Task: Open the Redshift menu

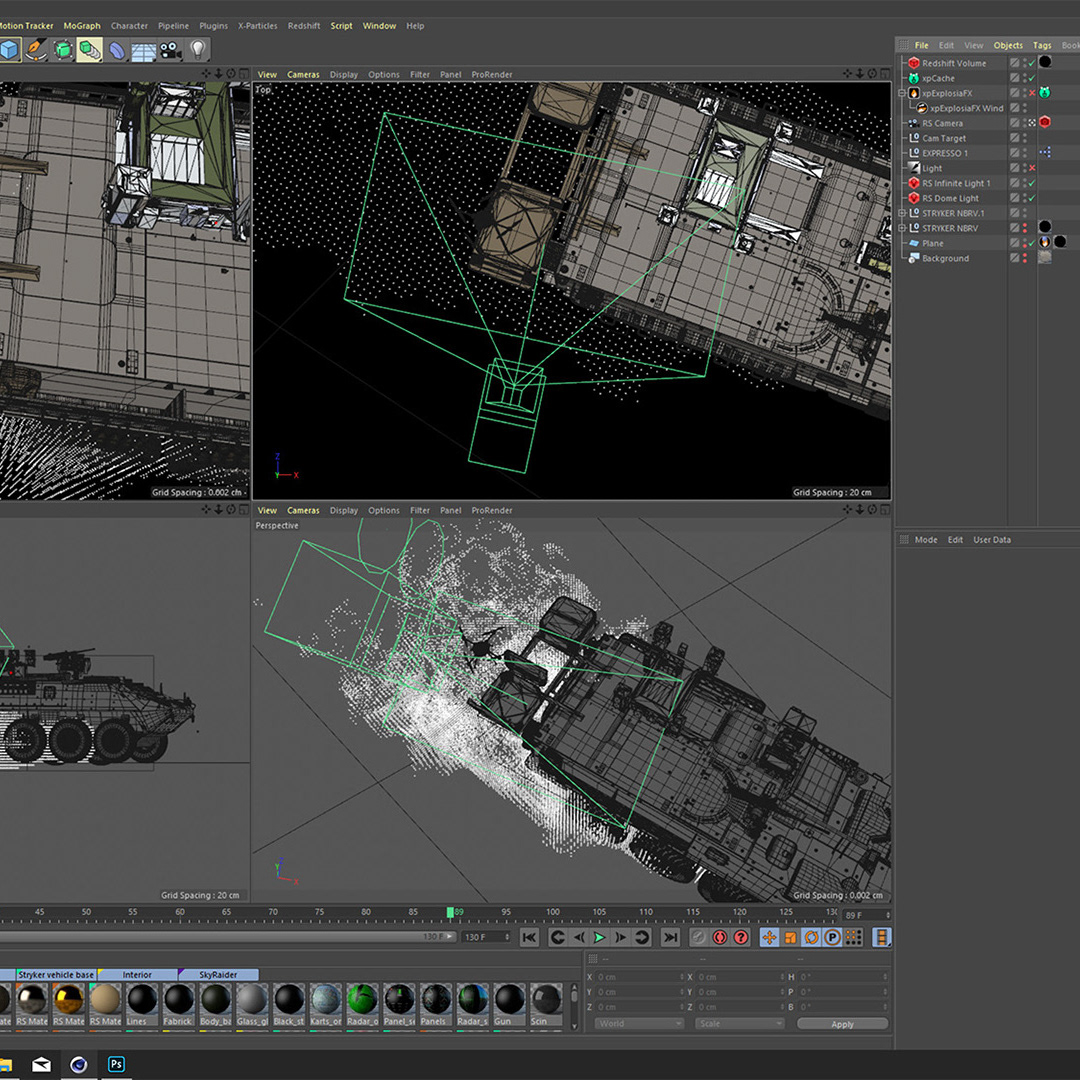Action: coord(304,25)
